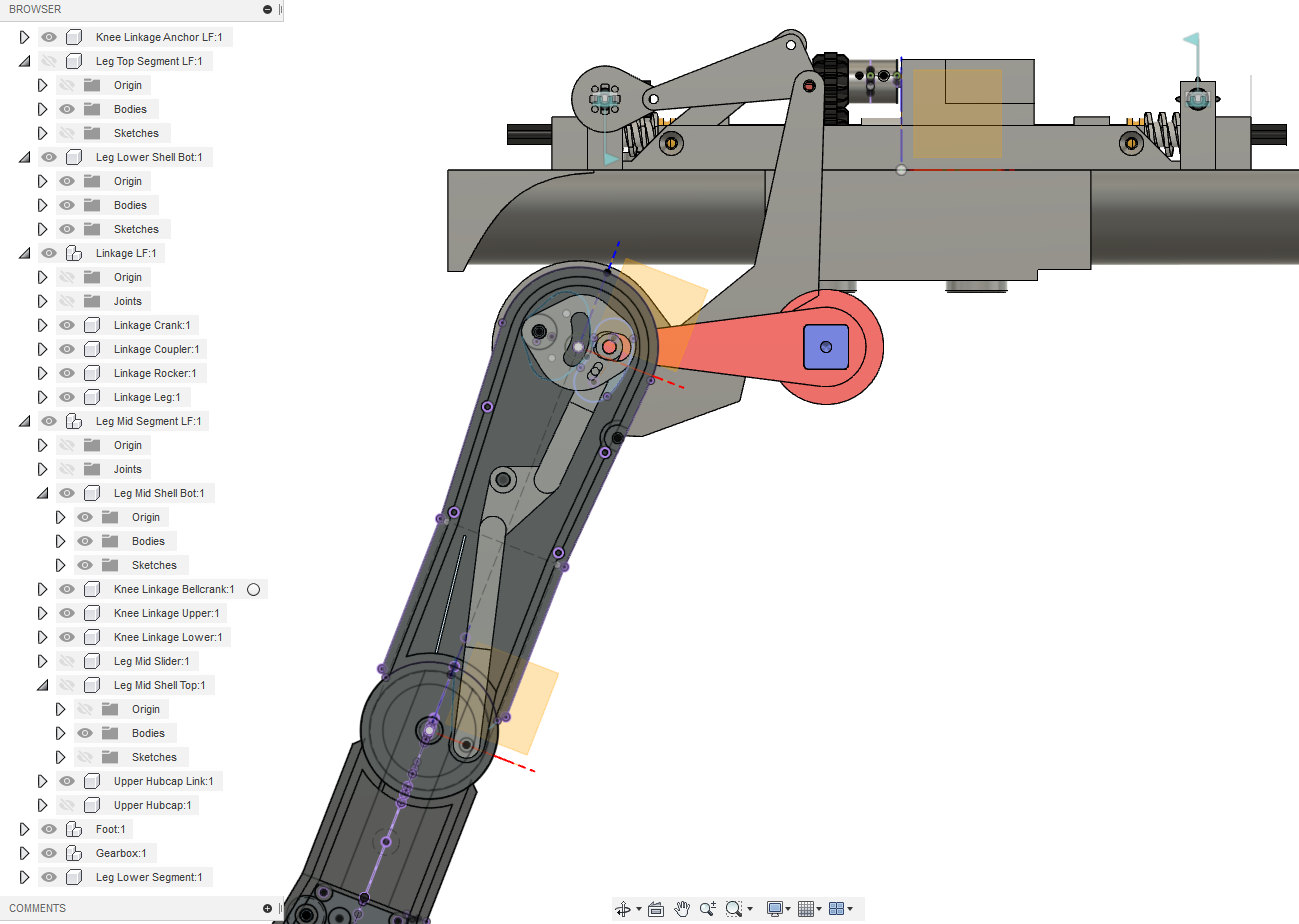Viewport: 1299px width, 924px height.
Task: Select the Upper Hubcap Link:1 tree item
Action: tap(163, 781)
